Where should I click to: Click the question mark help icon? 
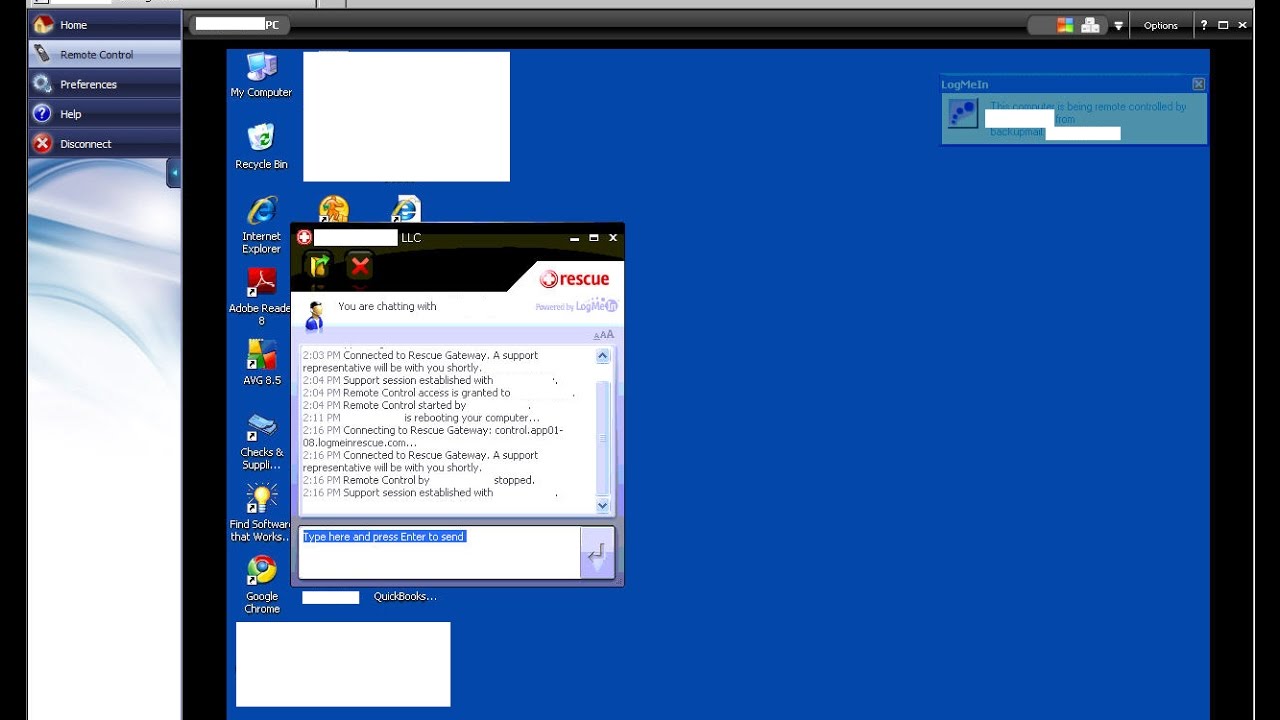1204,25
